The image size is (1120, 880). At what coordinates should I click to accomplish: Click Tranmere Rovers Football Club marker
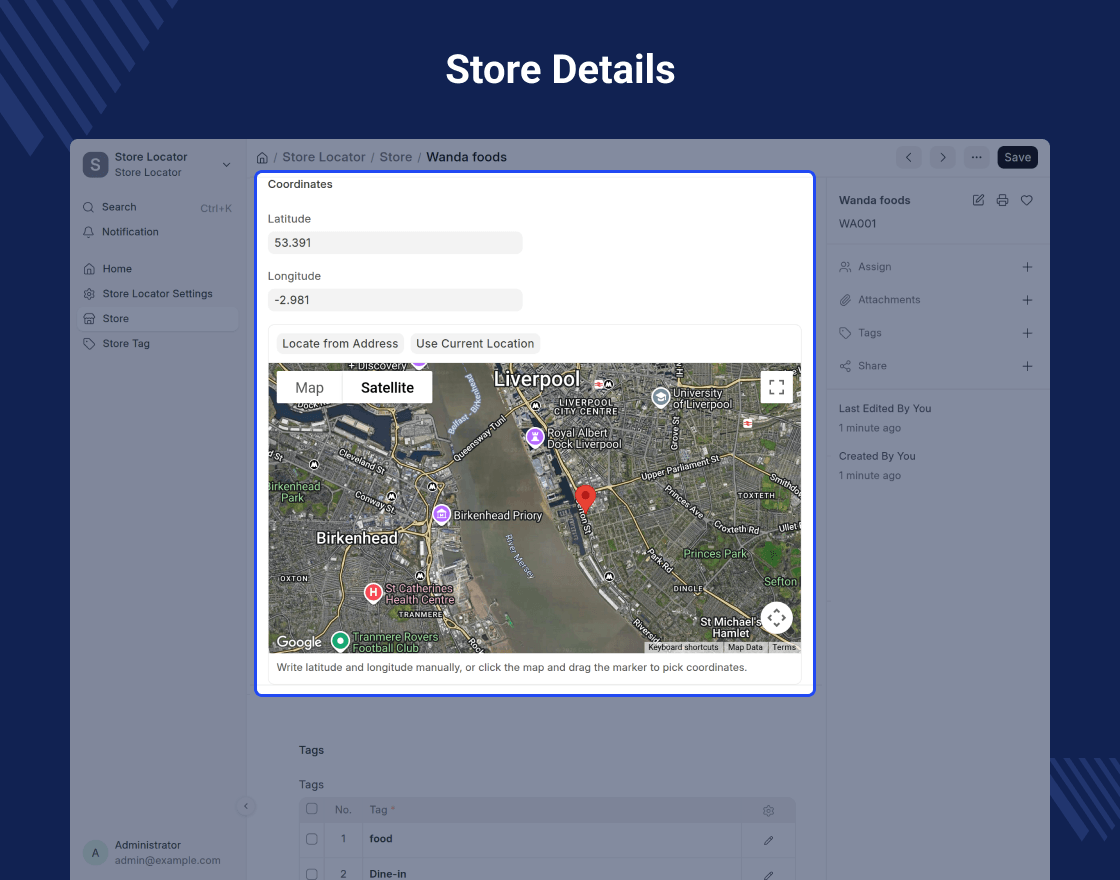click(340, 641)
